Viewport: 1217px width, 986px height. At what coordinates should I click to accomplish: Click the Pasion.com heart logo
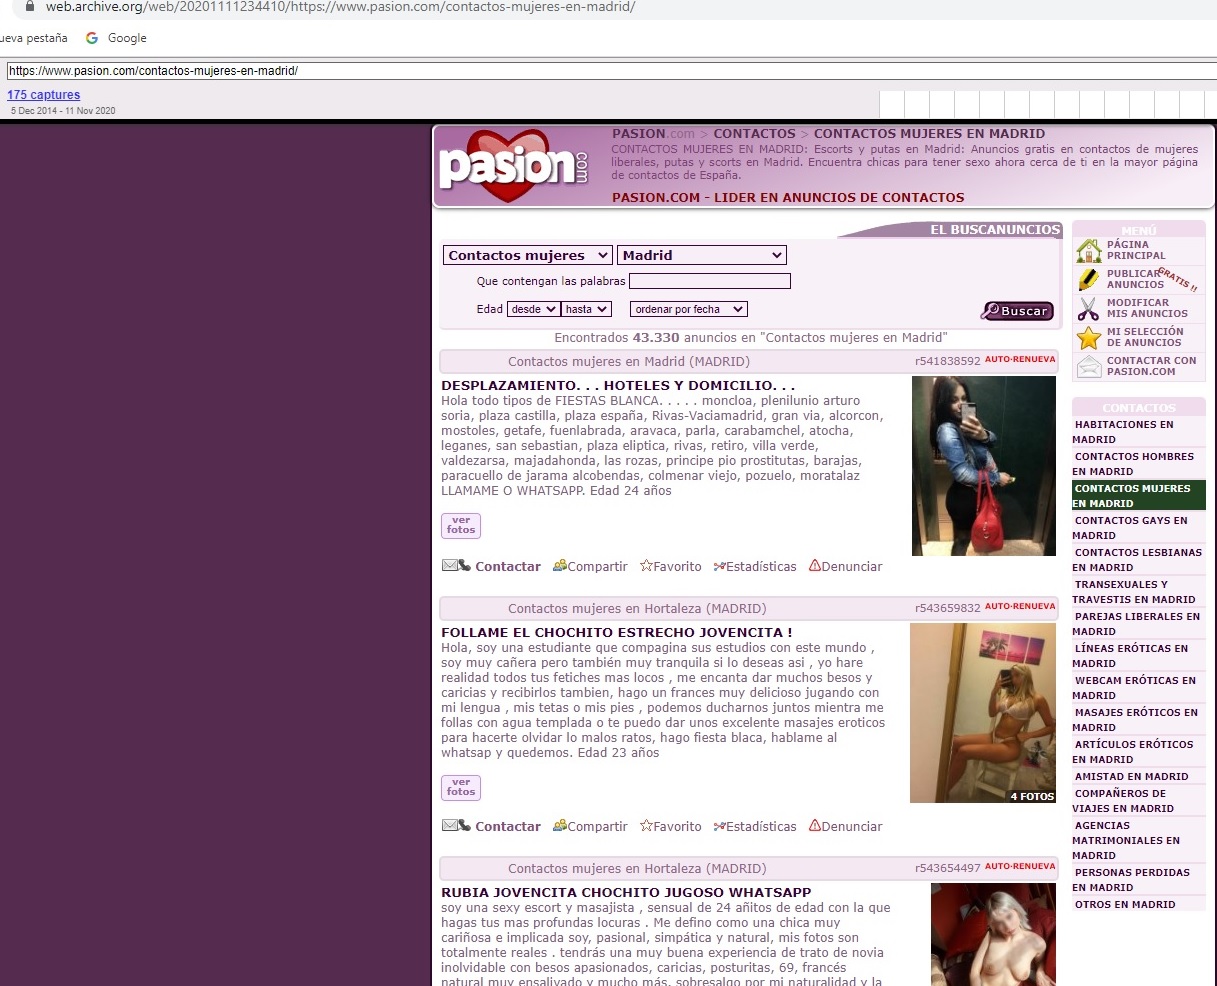pyautogui.click(x=513, y=166)
